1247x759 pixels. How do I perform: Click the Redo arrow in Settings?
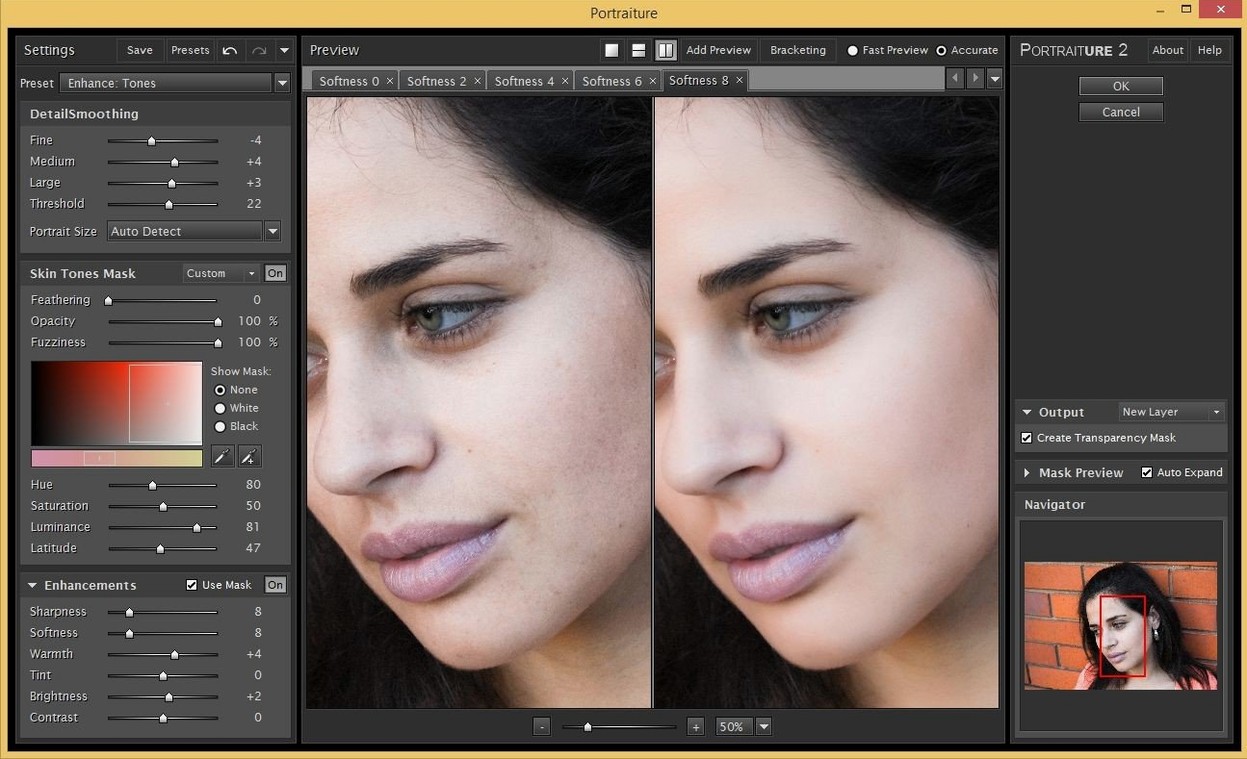pyautogui.click(x=259, y=50)
